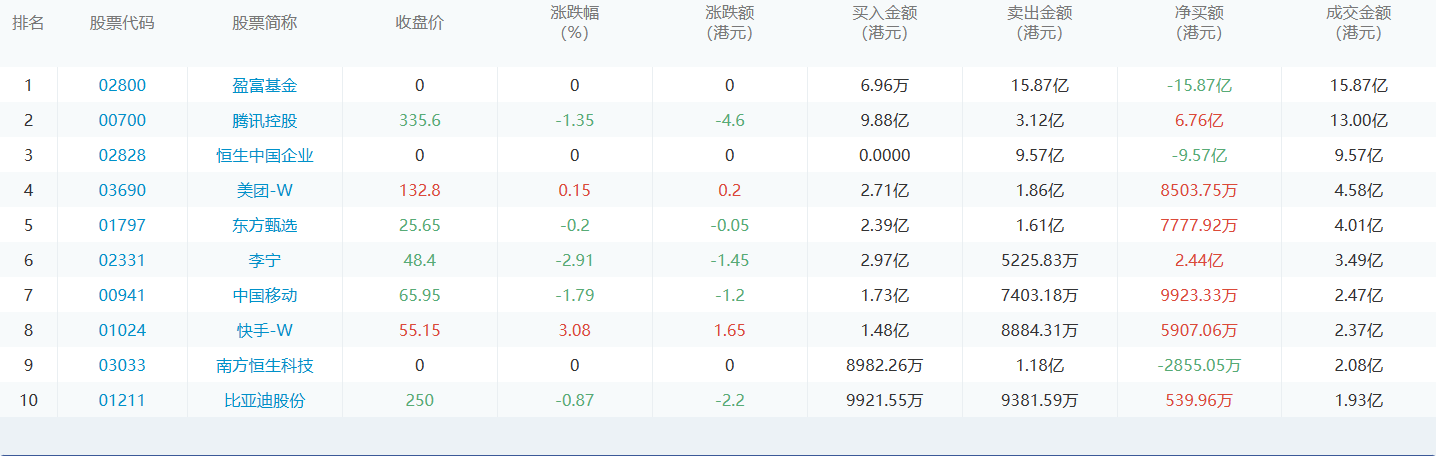Click the 收盘价 column header
Viewport: 1436px width, 456px height.
(x=419, y=23)
